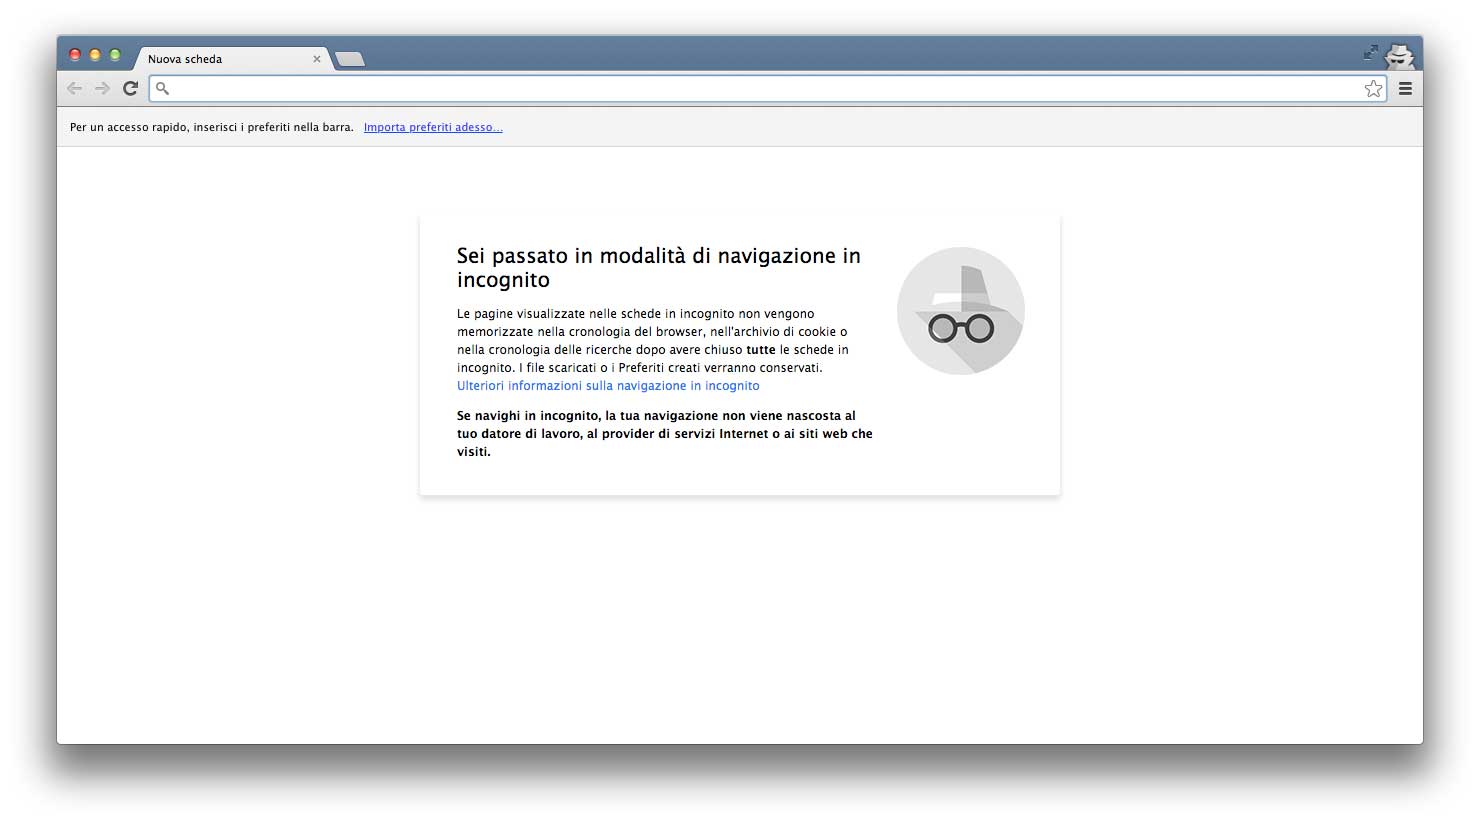
Task: Close the window with red button
Action: (x=75, y=55)
